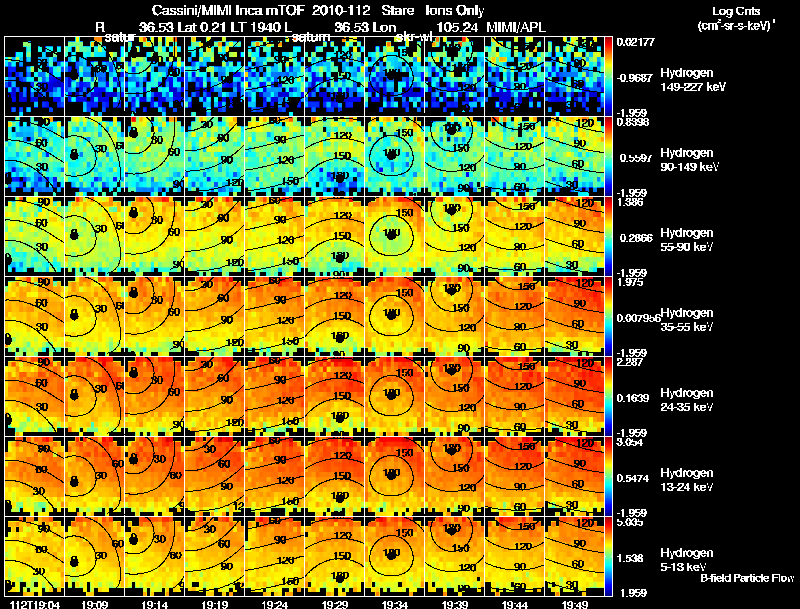Click the '19:44' time label

click(x=515, y=604)
